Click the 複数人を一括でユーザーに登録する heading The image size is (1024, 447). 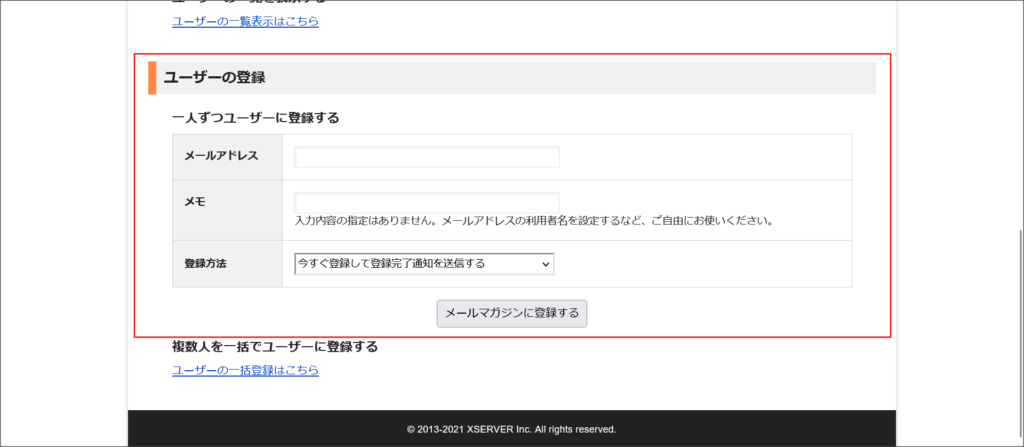pyautogui.click(x=275, y=346)
